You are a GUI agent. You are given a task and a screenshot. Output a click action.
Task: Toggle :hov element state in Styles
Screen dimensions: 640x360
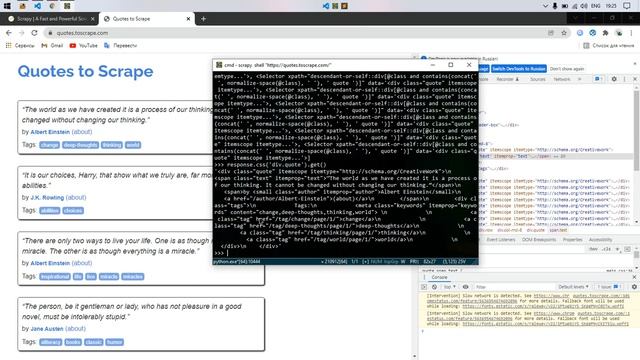tap(593, 249)
